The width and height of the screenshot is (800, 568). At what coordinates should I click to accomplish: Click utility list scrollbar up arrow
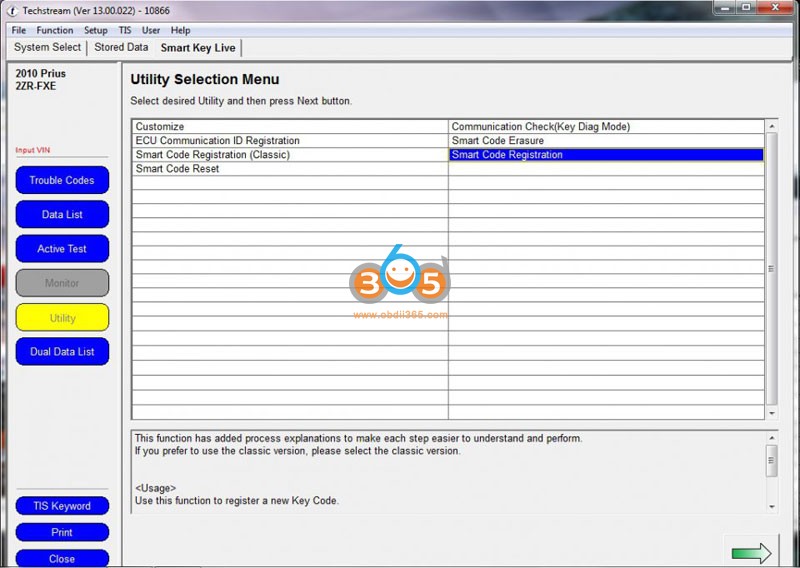[772, 126]
